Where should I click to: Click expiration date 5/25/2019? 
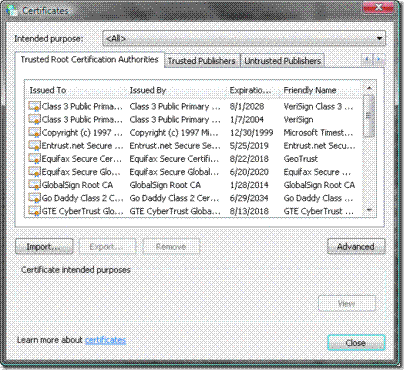click(249, 146)
